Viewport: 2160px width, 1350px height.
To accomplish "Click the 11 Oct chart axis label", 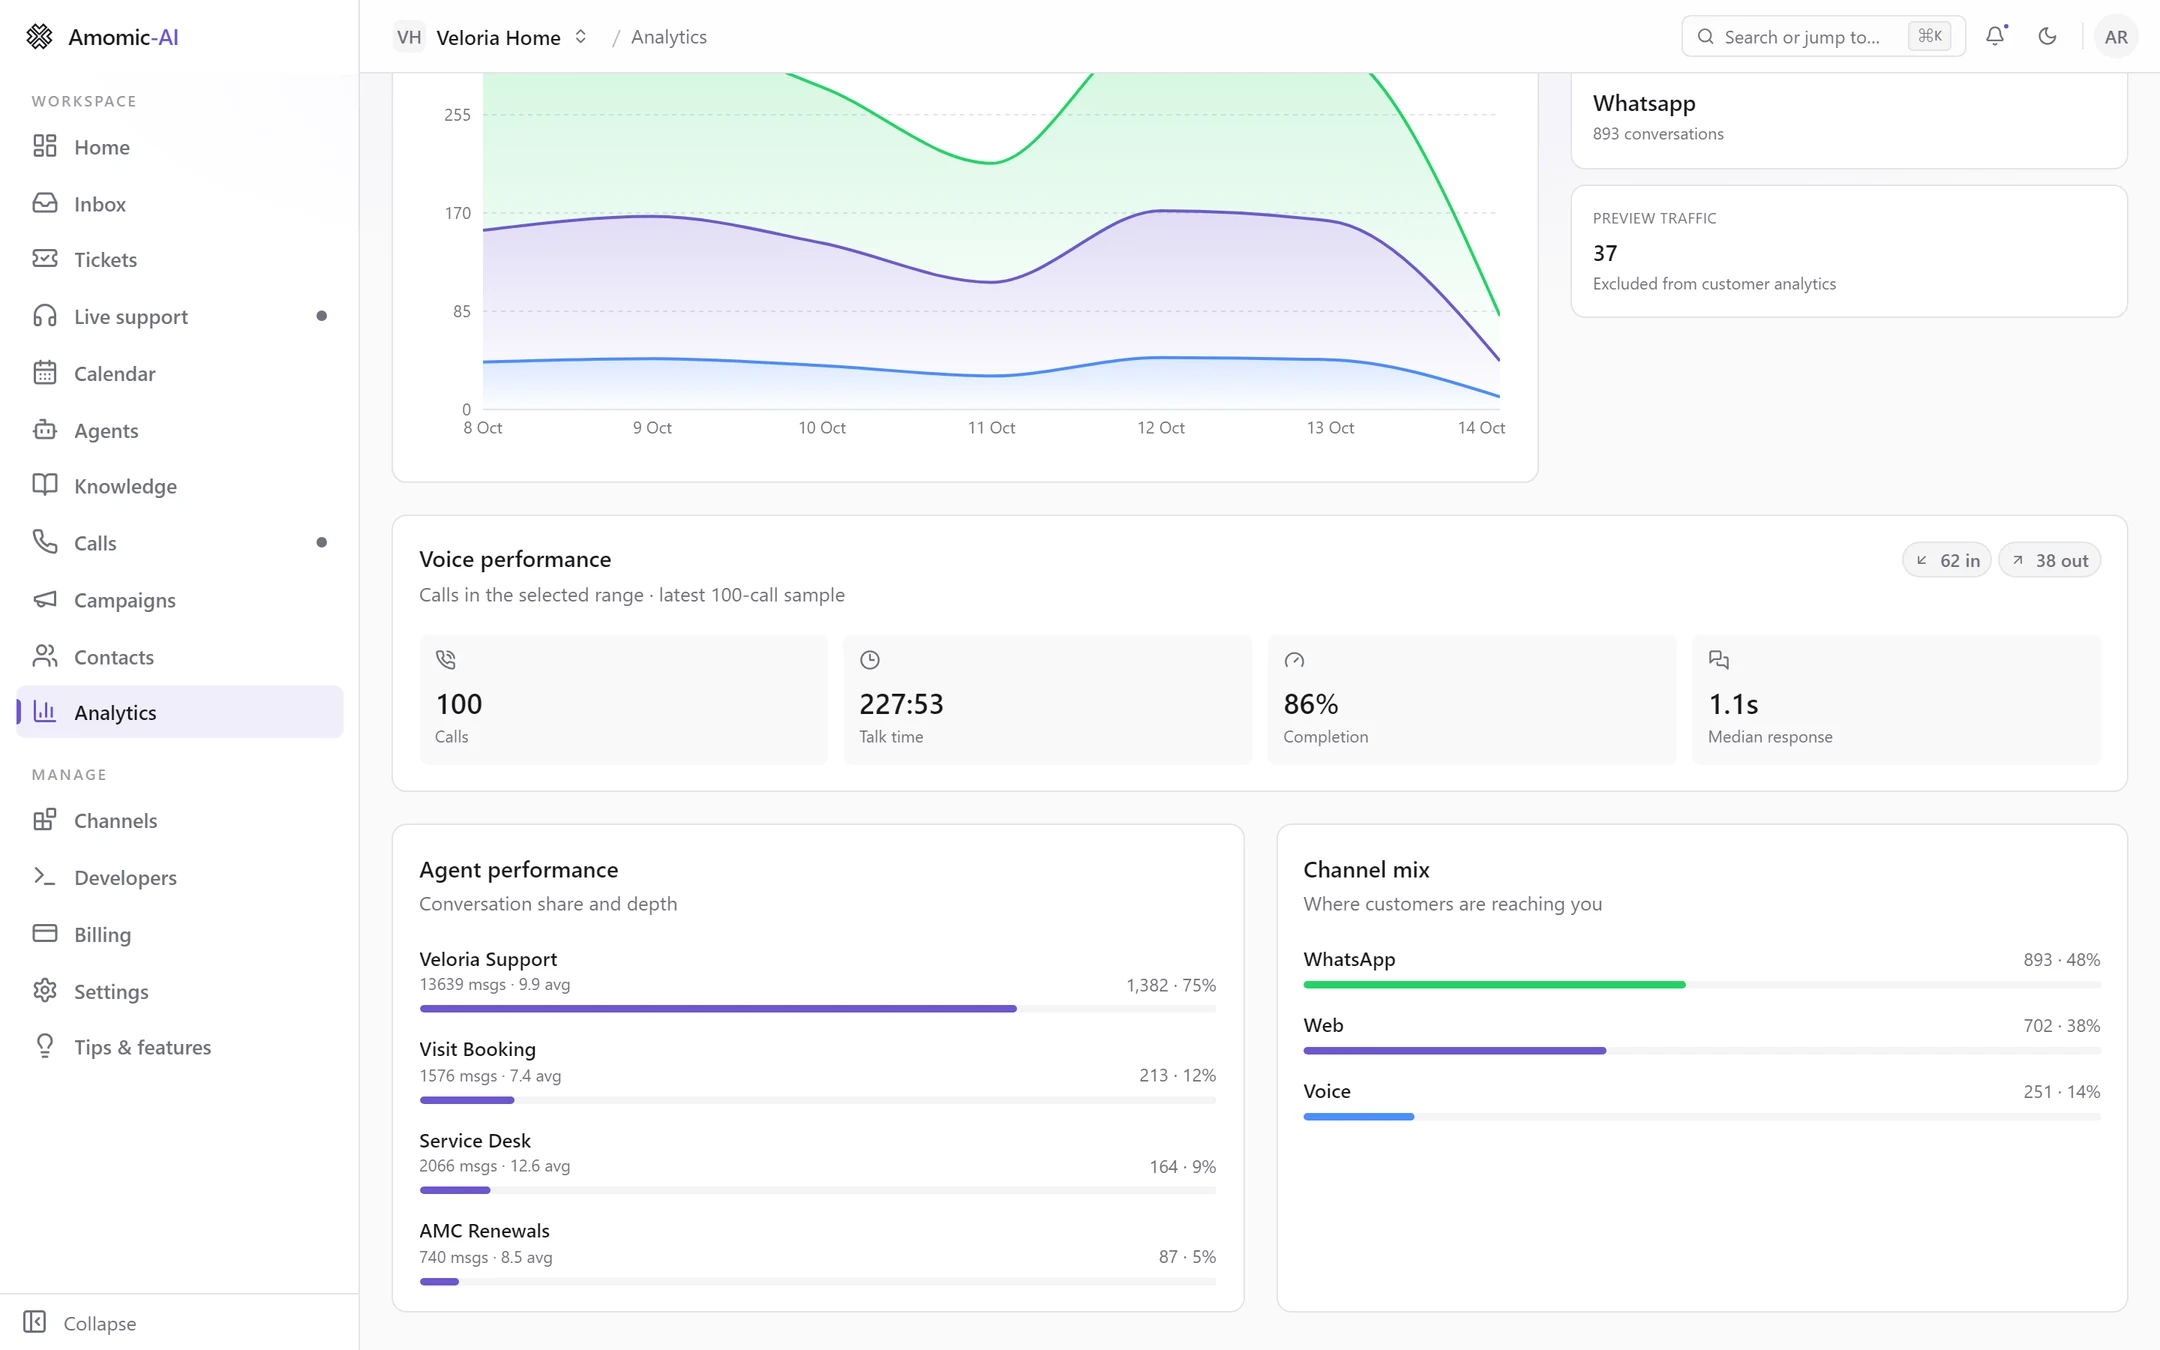I will click(991, 428).
